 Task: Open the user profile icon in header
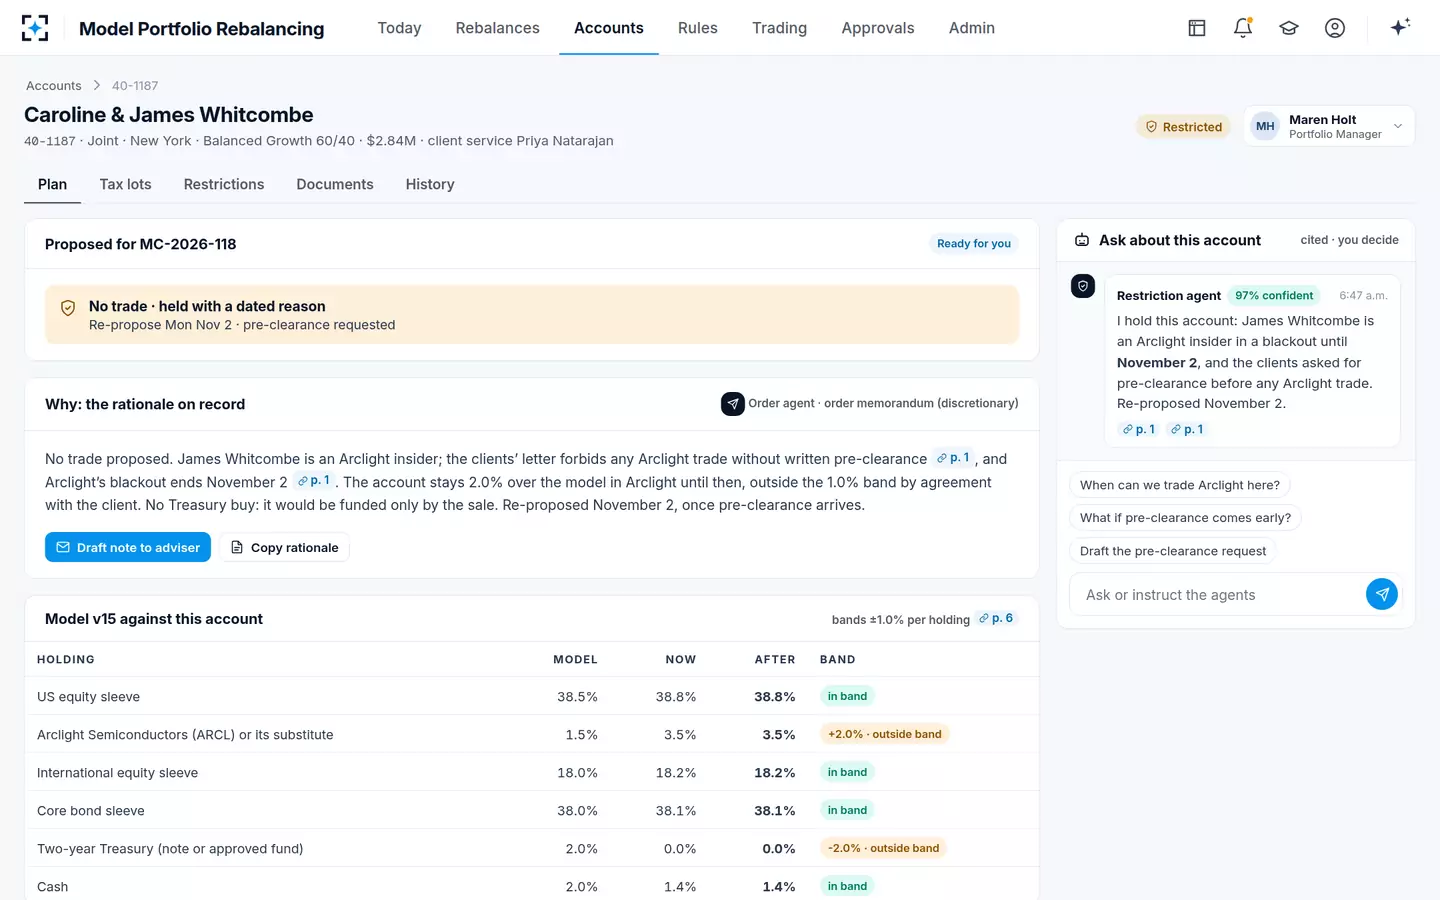pyautogui.click(x=1335, y=28)
